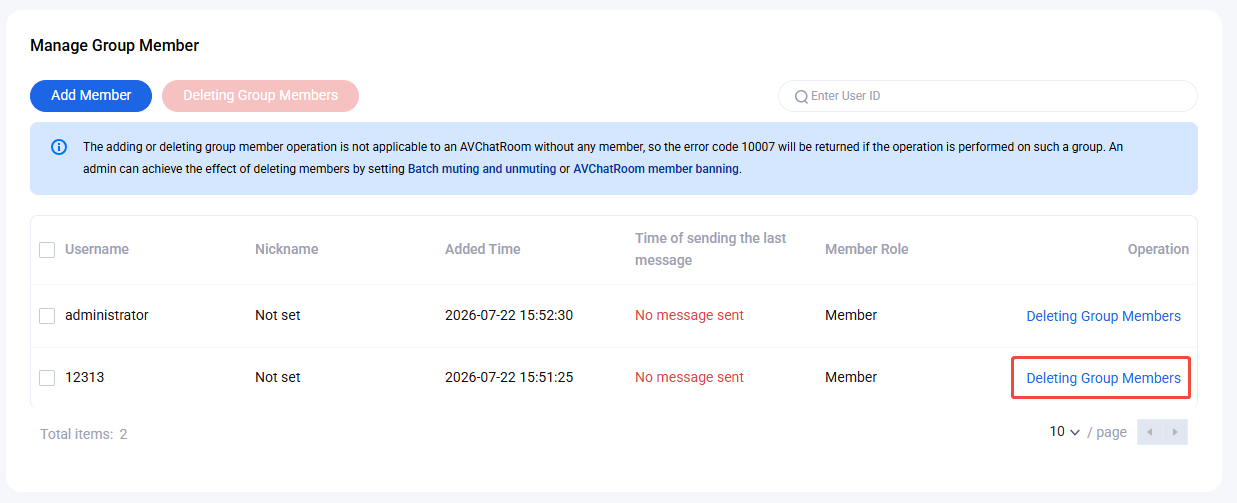The height and width of the screenshot is (503, 1237).
Task: Click the pink Deleting Group Members button
Action: pyautogui.click(x=260, y=96)
